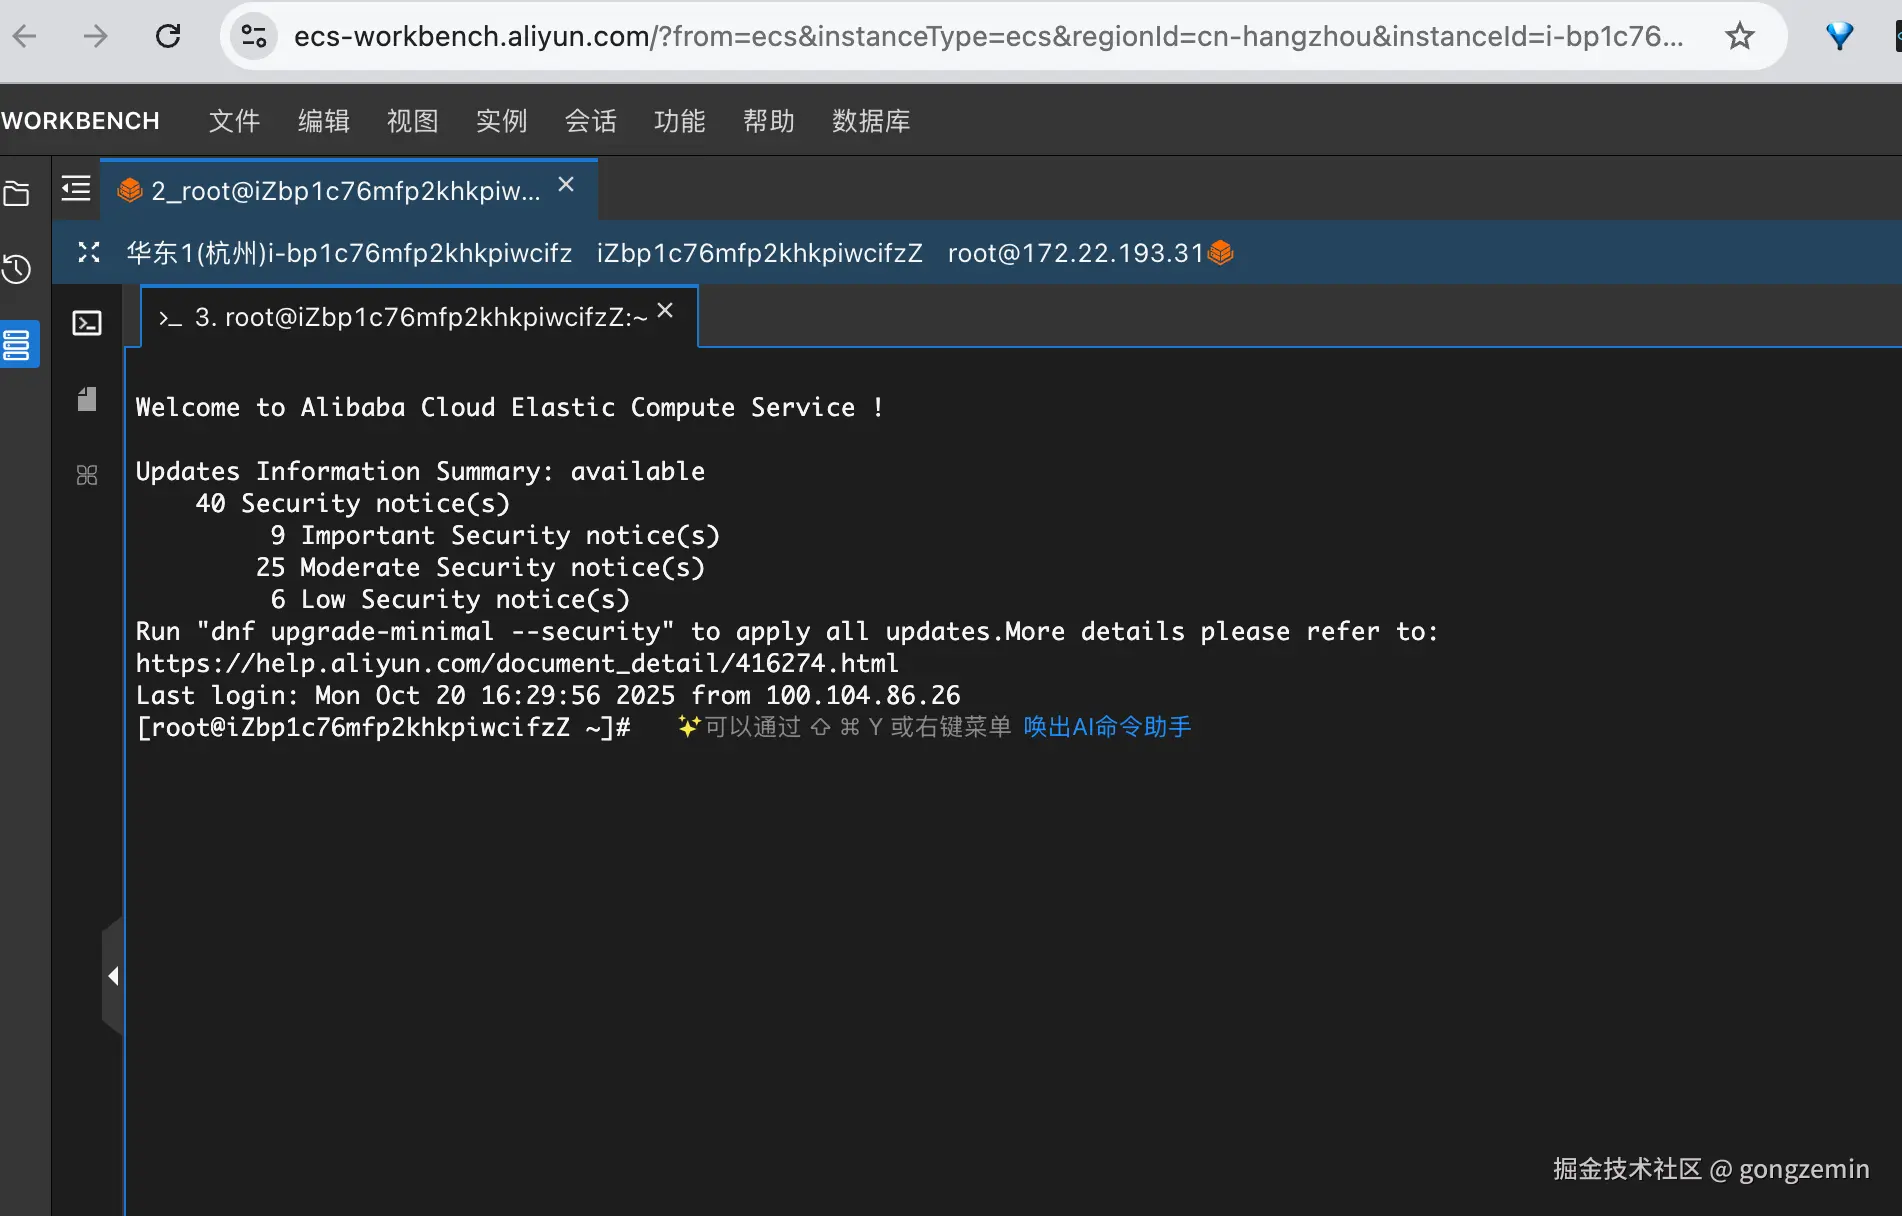The height and width of the screenshot is (1216, 1902).
Task: Click the terminal prompt icon in side panel
Action: click(87, 323)
